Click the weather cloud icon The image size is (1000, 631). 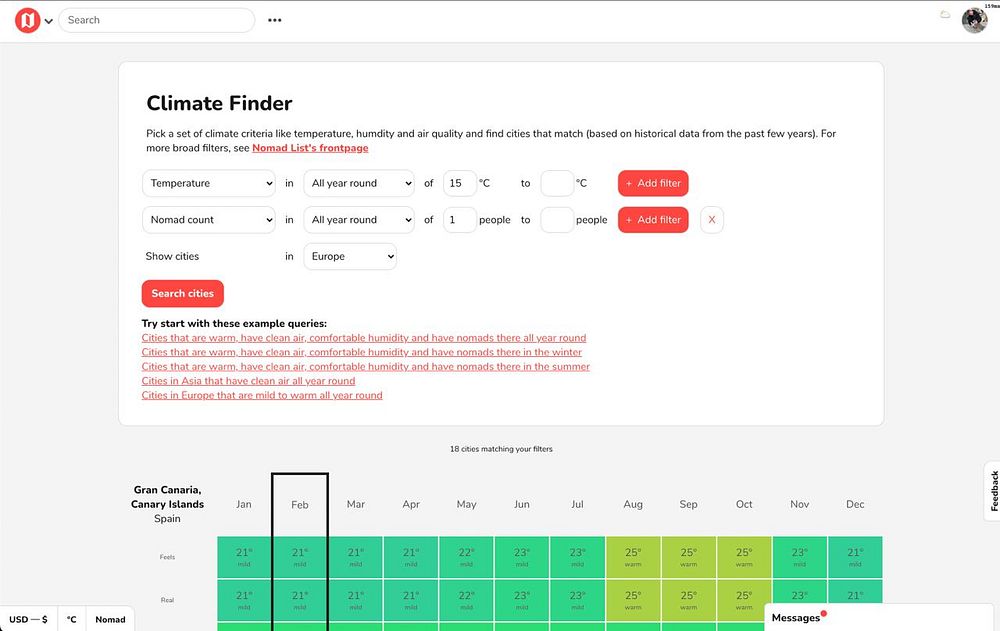945,15
